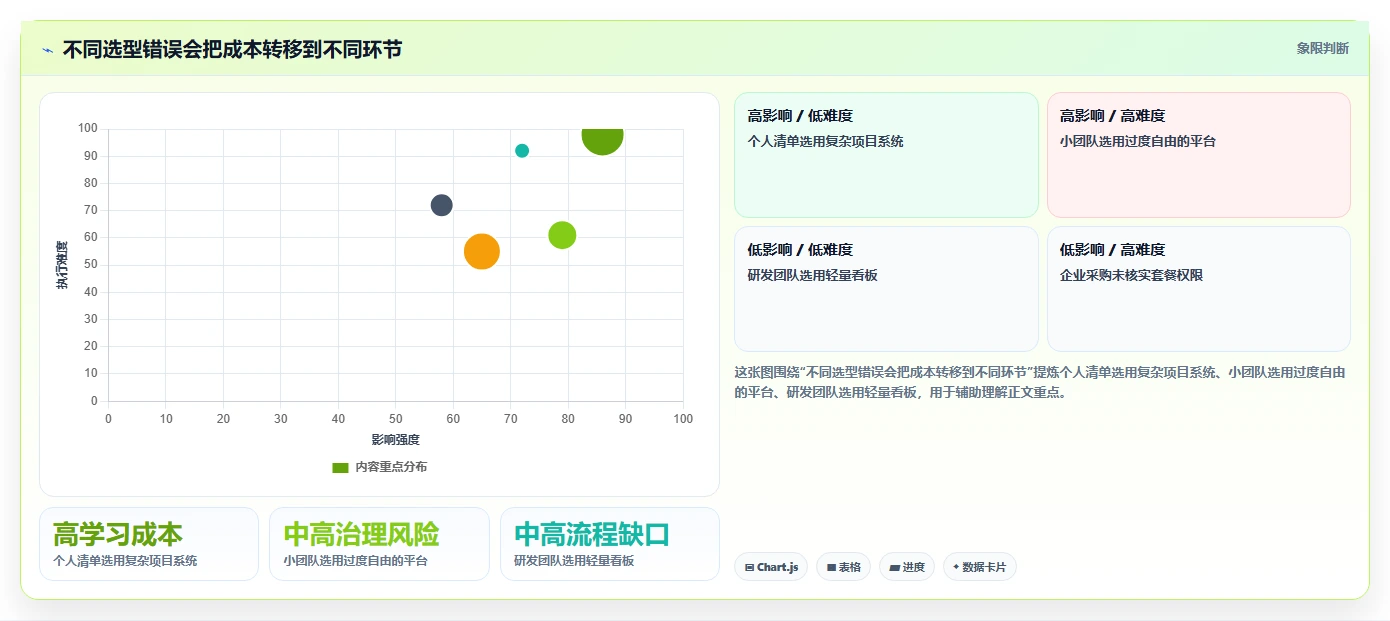Click the 象限判断 label in the header
Image resolution: width=1390 pixels, height=621 pixels.
click(x=1322, y=48)
